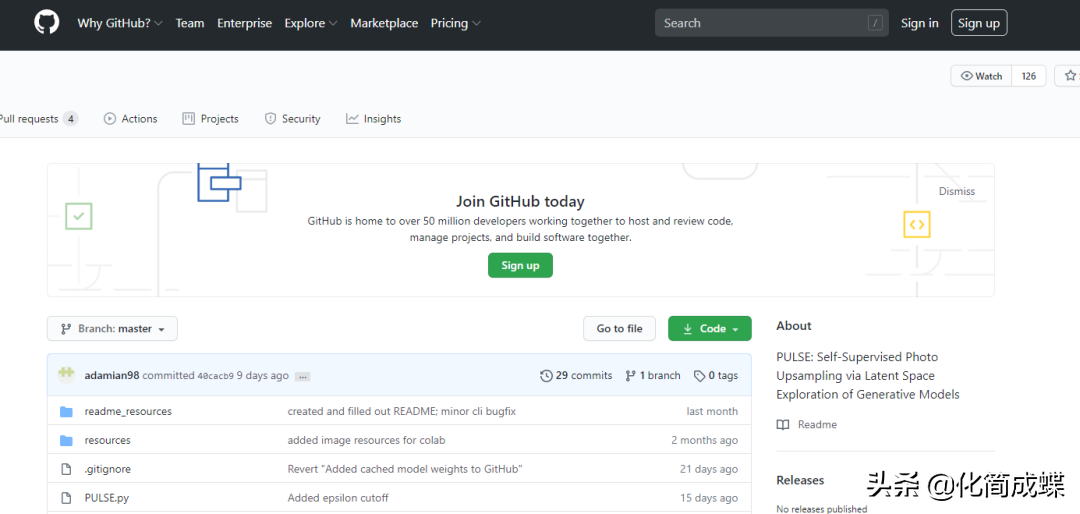This screenshot has height=514, width=1080.
Task: Click the resources folder icon
Action: 66,440
